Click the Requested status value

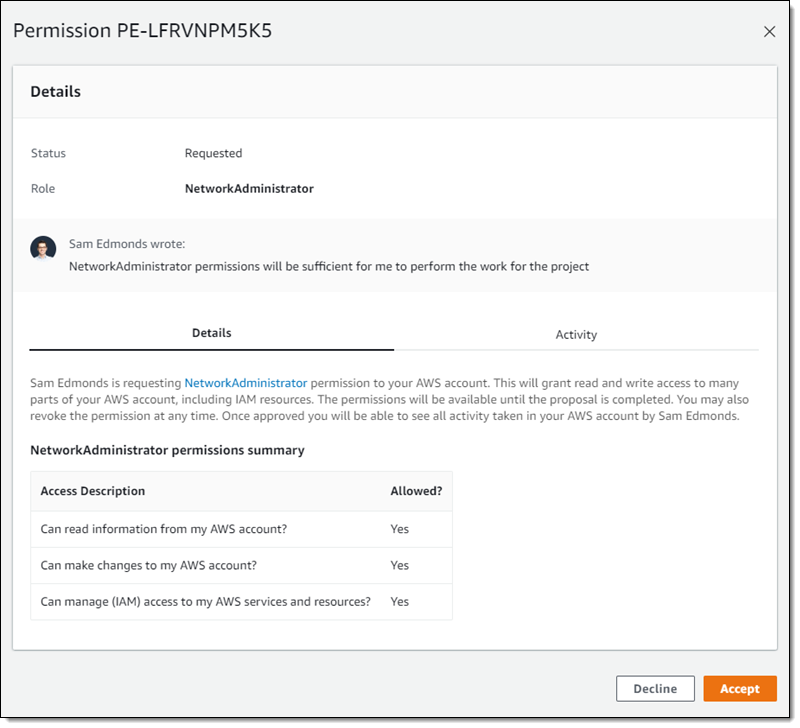(213, 154)
